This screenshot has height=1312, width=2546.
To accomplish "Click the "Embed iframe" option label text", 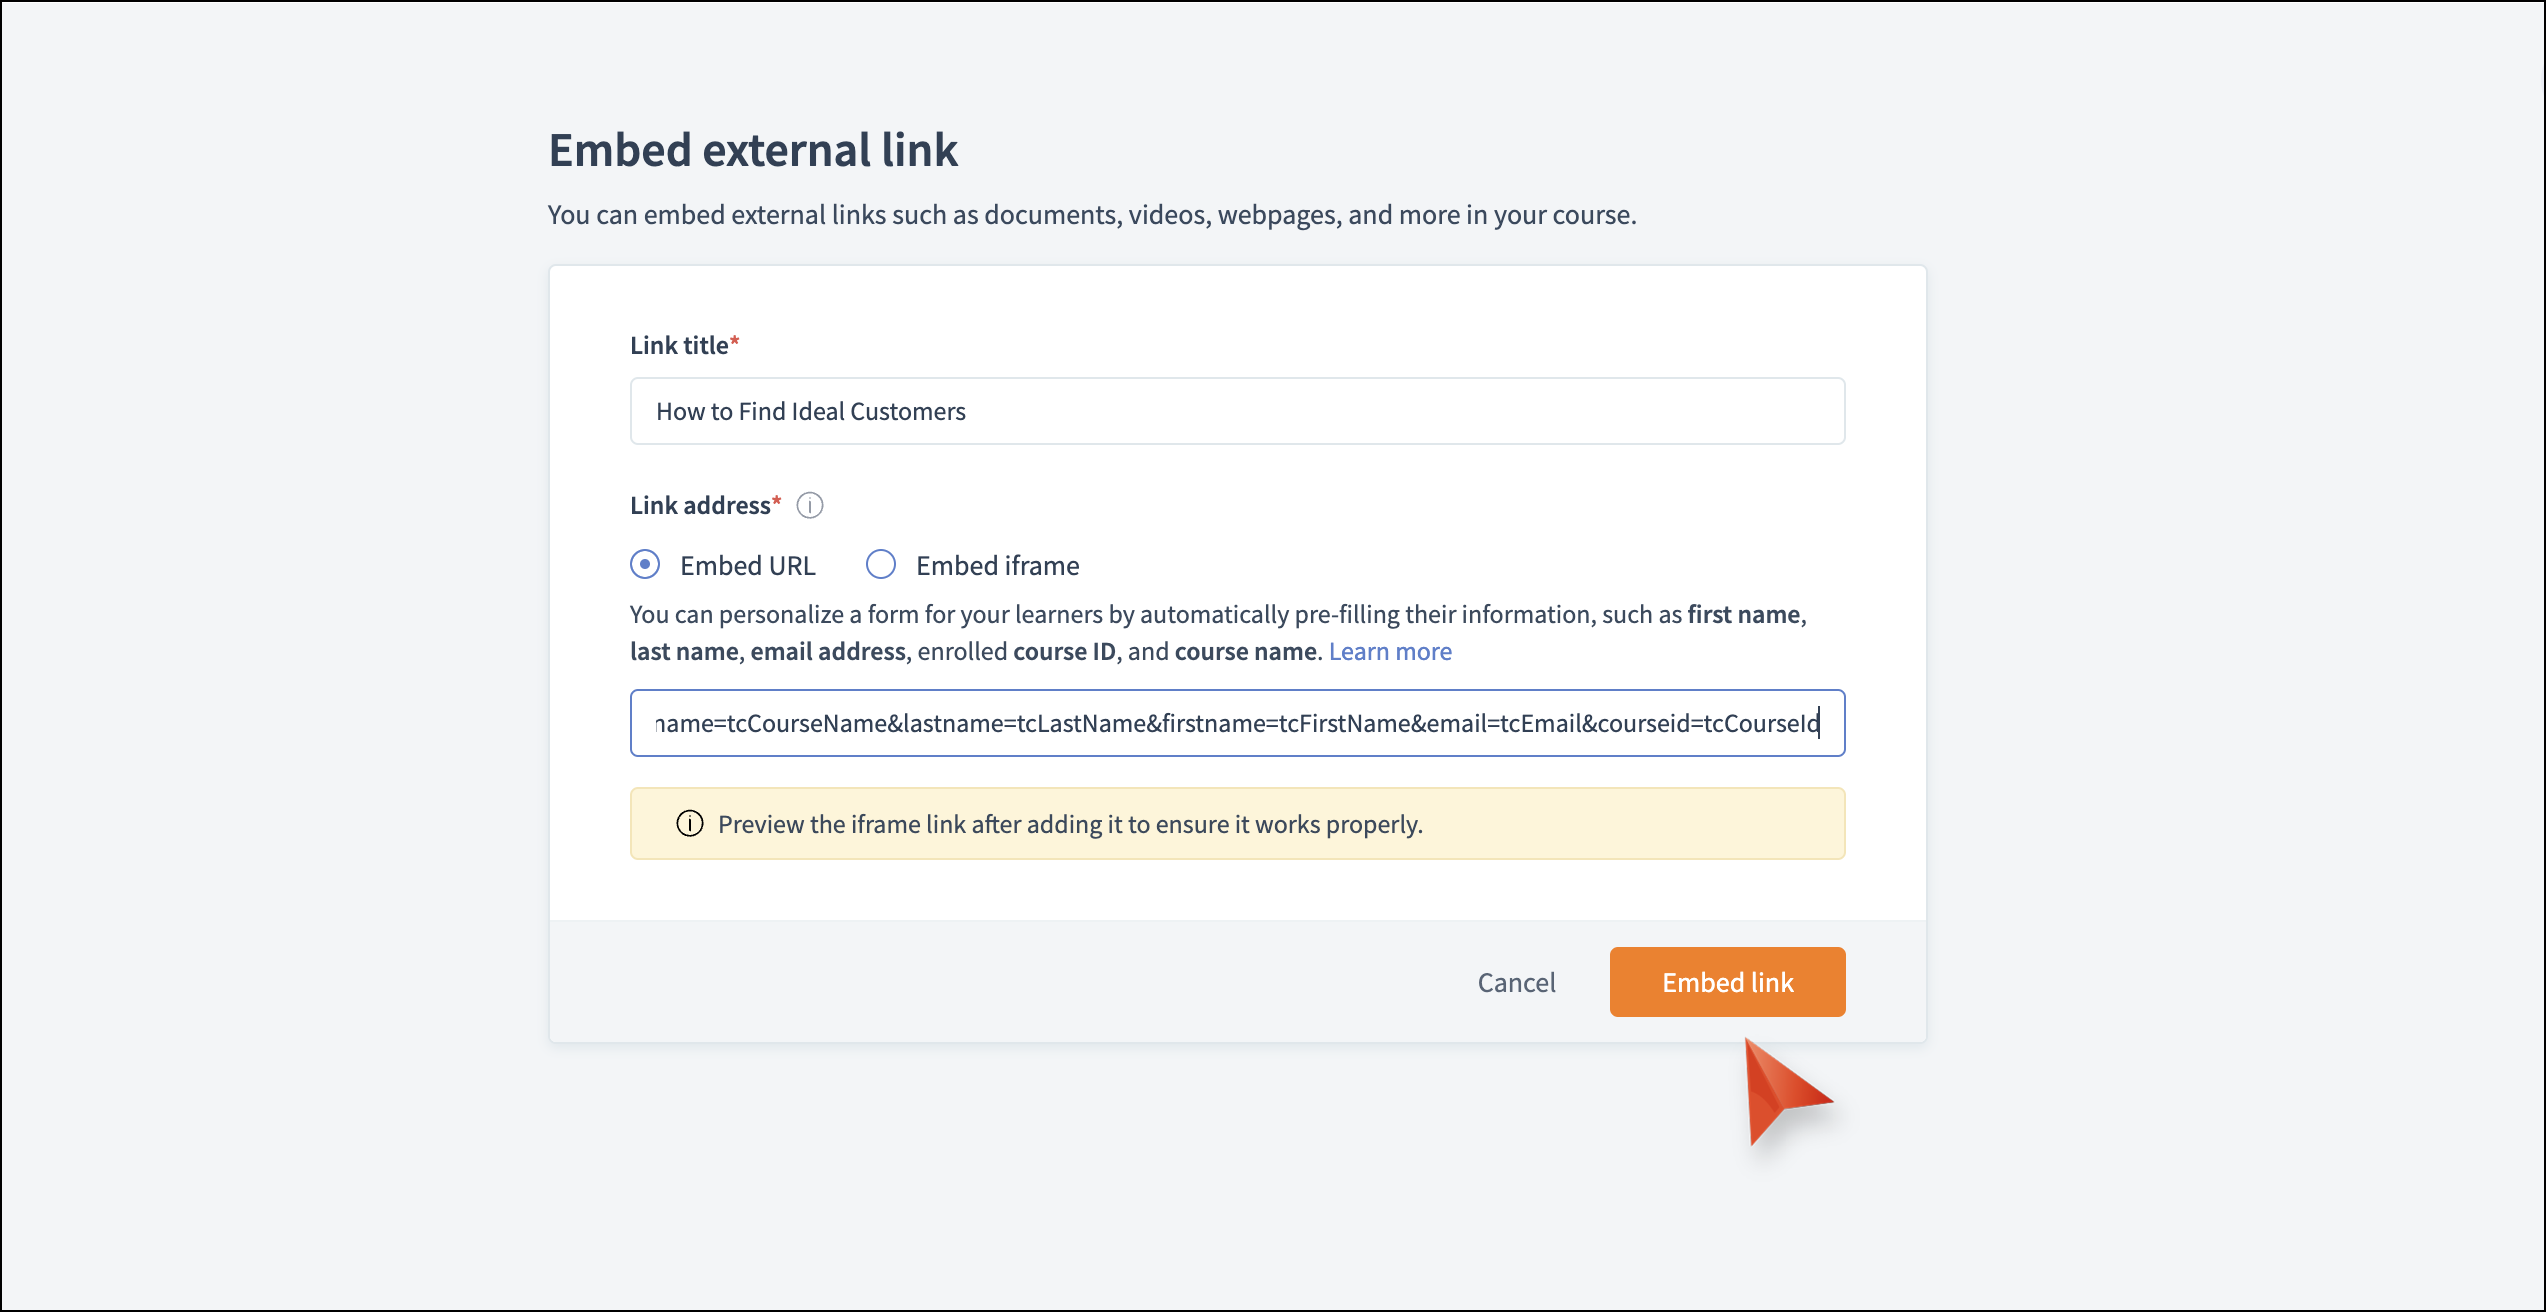I will (x=997, y=566).
